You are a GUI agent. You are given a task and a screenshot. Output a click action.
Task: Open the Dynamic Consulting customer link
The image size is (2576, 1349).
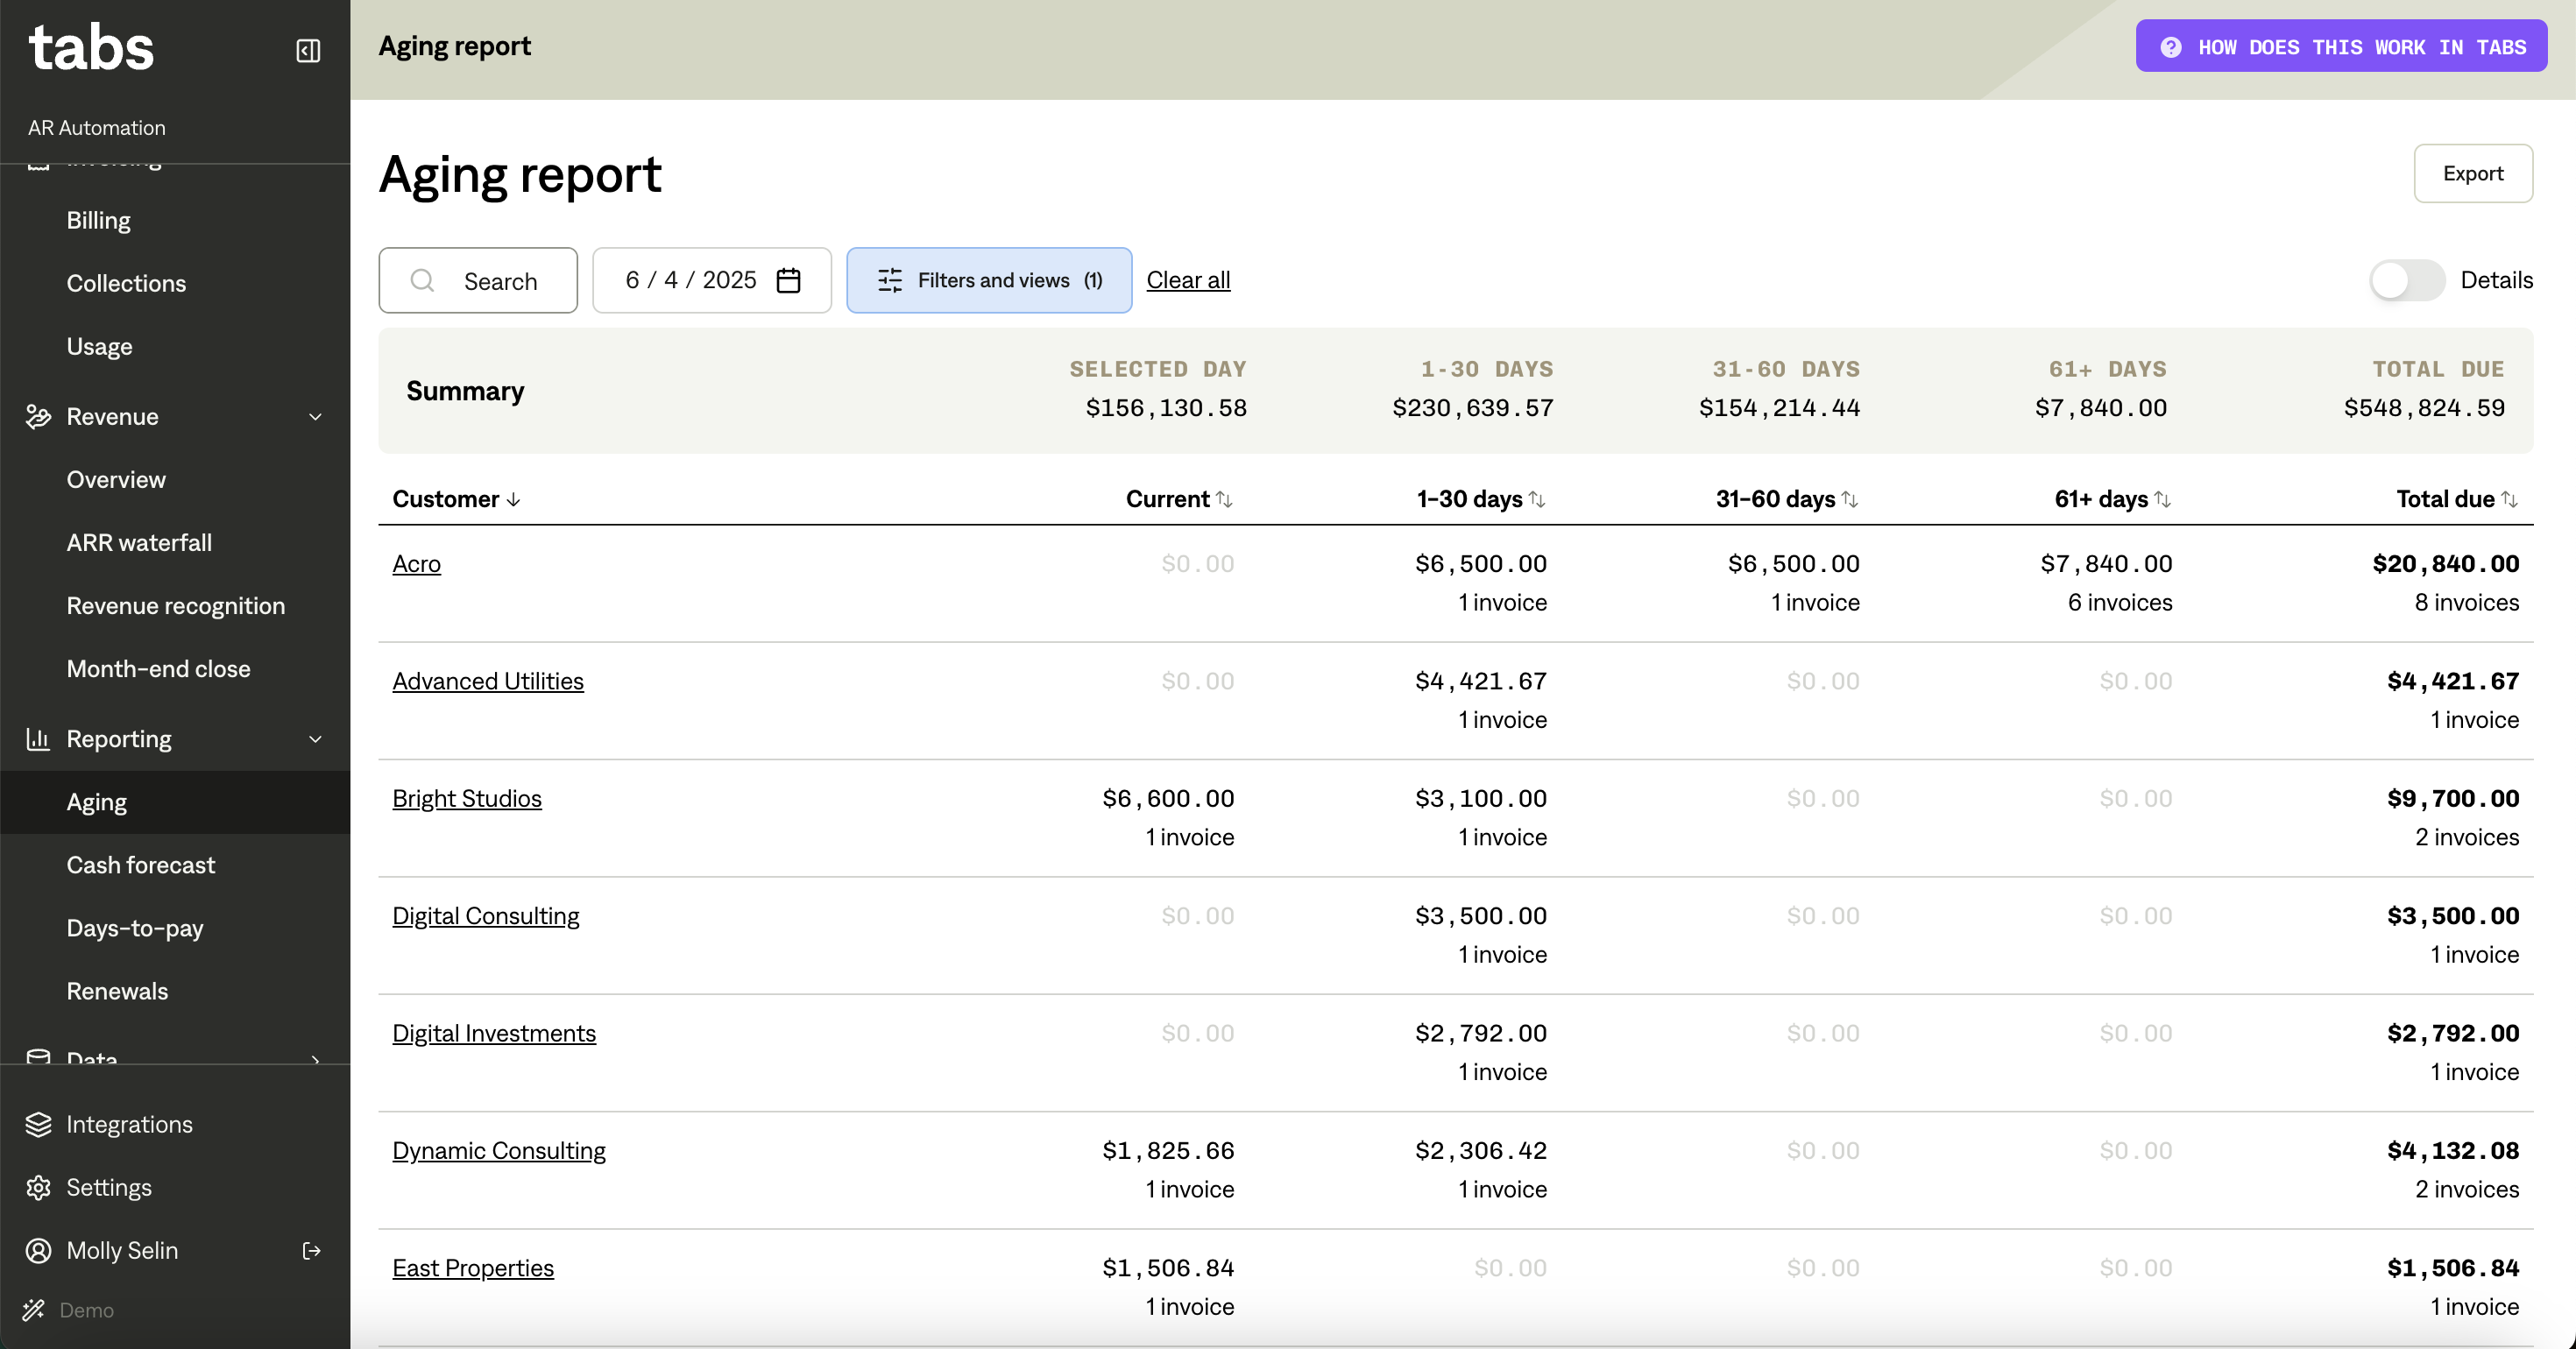pos(499,1150)
